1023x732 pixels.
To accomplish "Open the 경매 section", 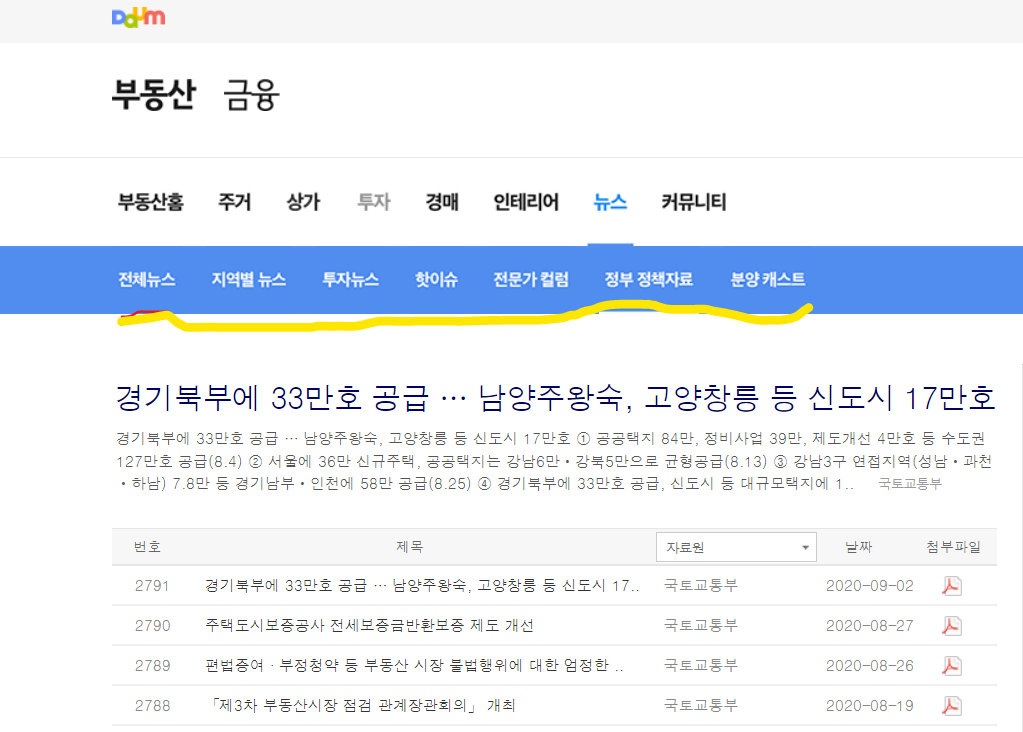I will coord(442,201).
